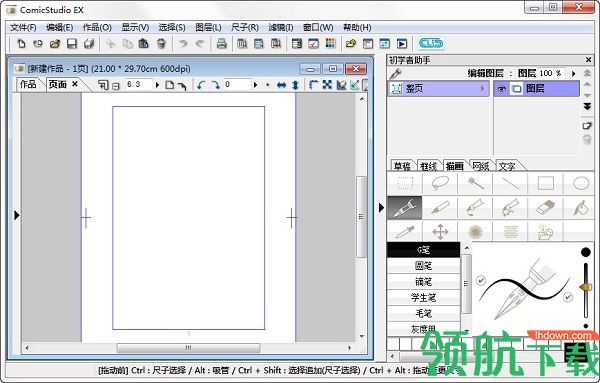Expand the left side panel arrow of main window

pyautogui.click(x=16, y=215)
